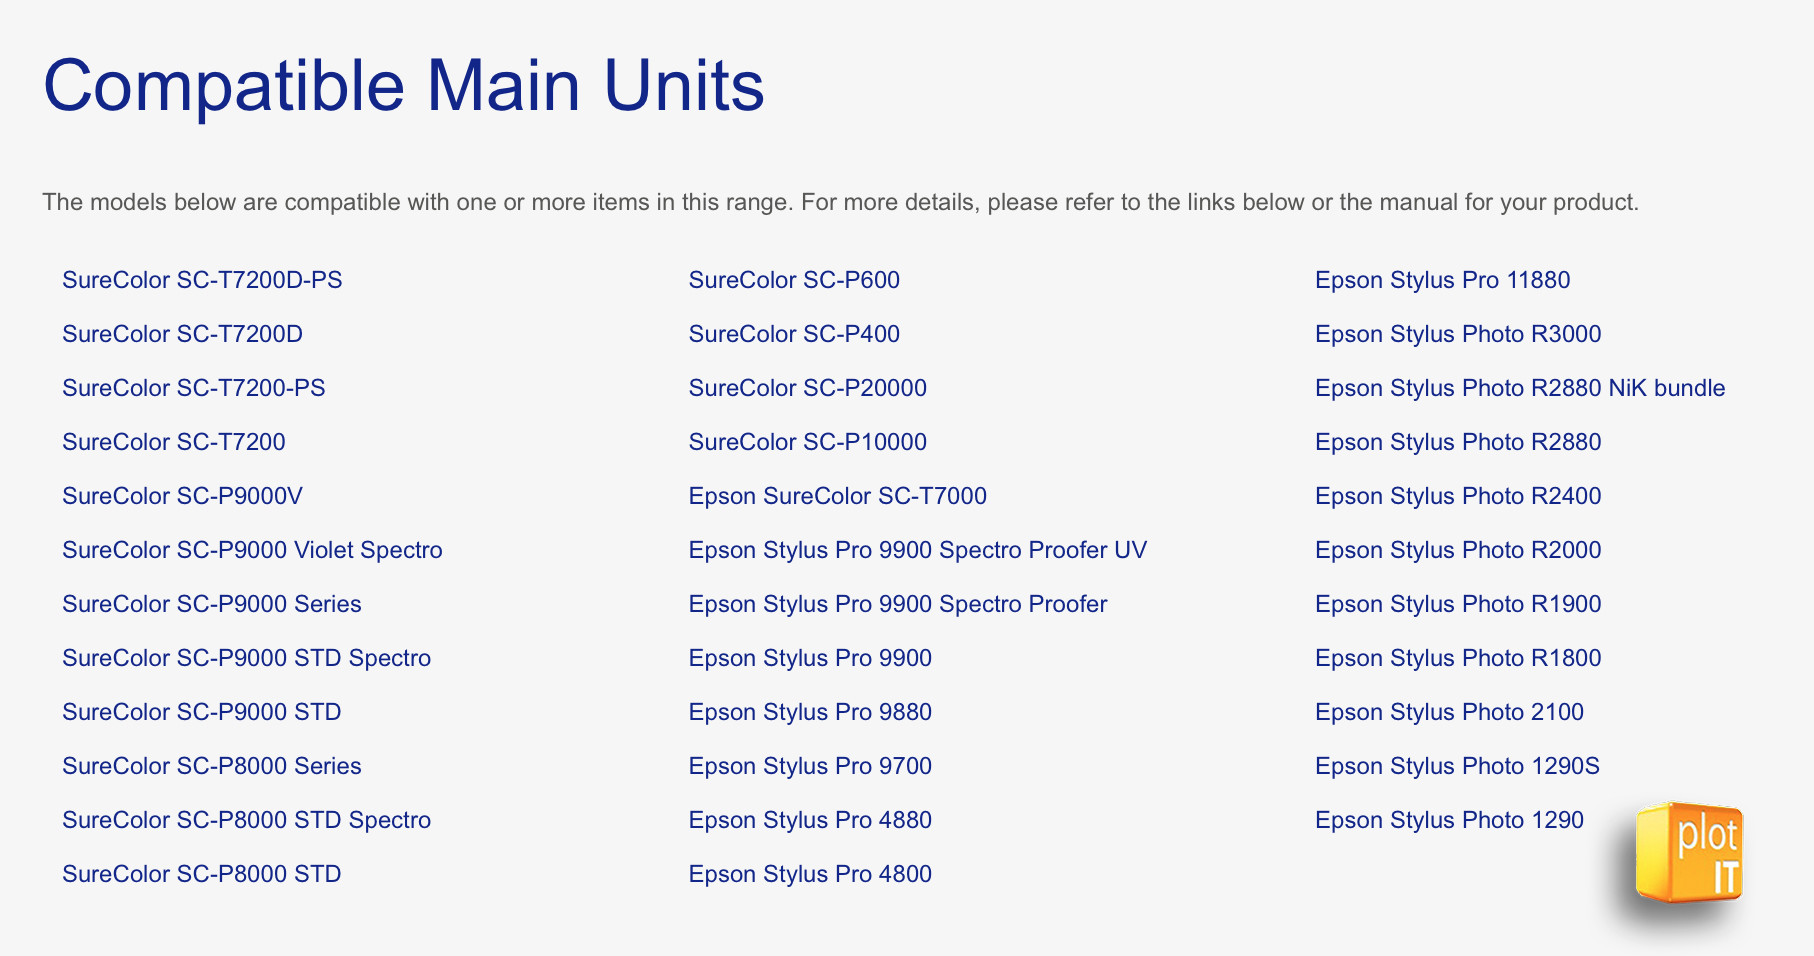Open the SureColor SC-T7200D-PS link
Image resolution: width=1814 pixels, height=956 pixels.
pos(202,280)
